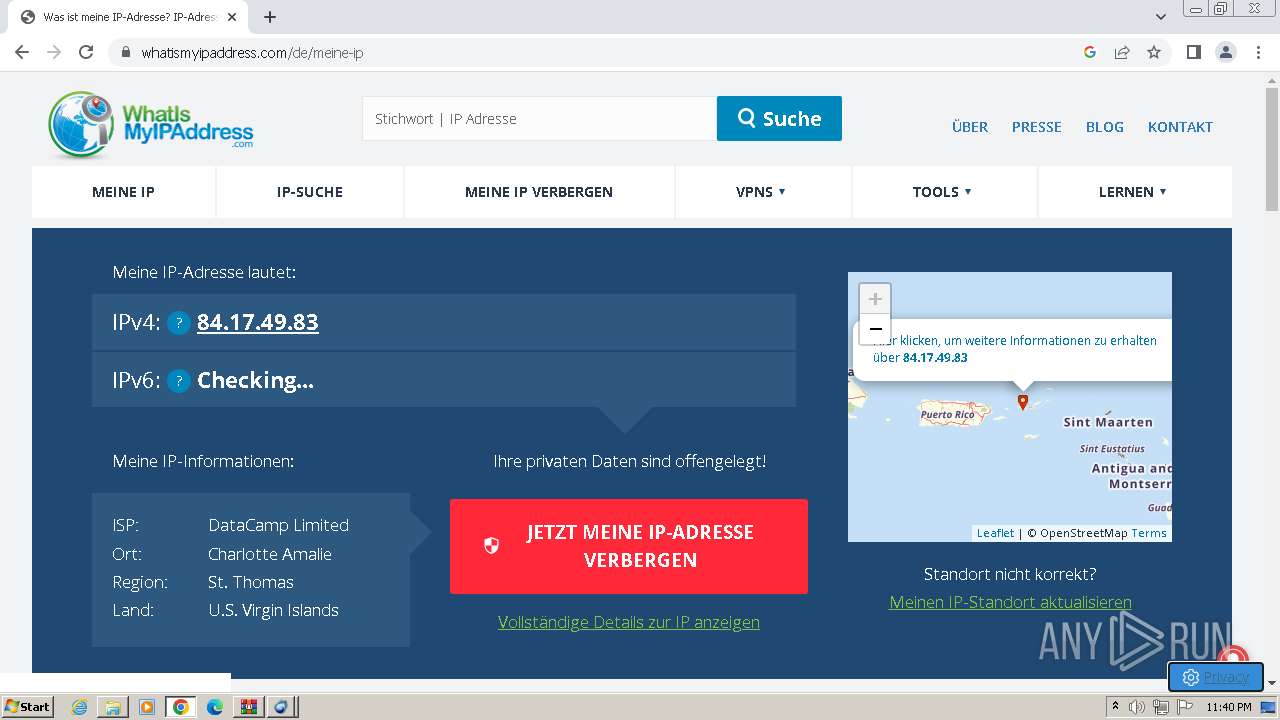Image resolution: width=1280 pixels, height=720 pixels.
Task: Click the address bar URL
Action: tap(252, 52)
